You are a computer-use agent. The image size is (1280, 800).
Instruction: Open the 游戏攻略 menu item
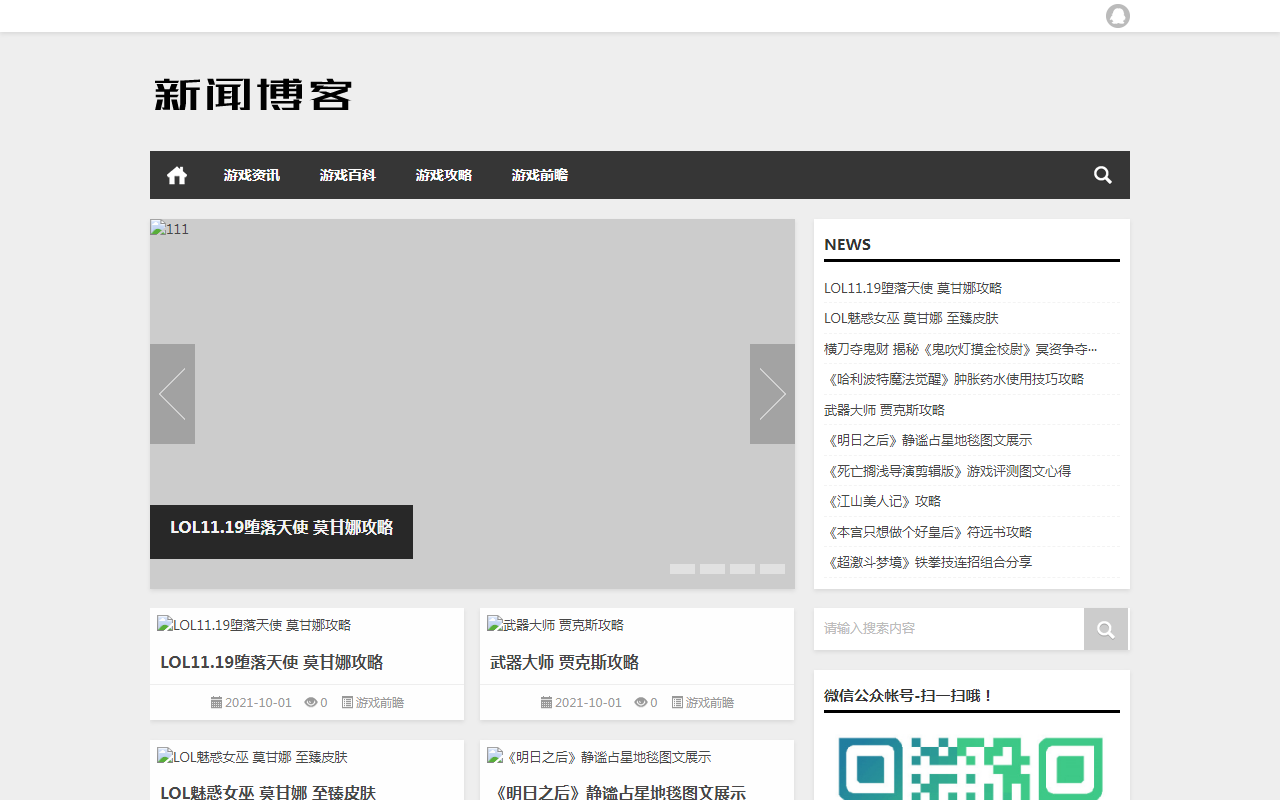coord(444,175)
